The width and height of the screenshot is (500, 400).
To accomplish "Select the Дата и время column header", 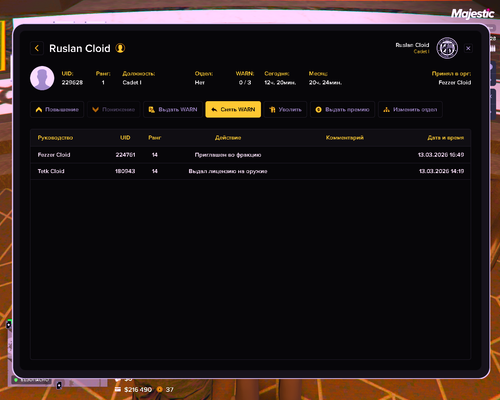I will coord(446,138).
